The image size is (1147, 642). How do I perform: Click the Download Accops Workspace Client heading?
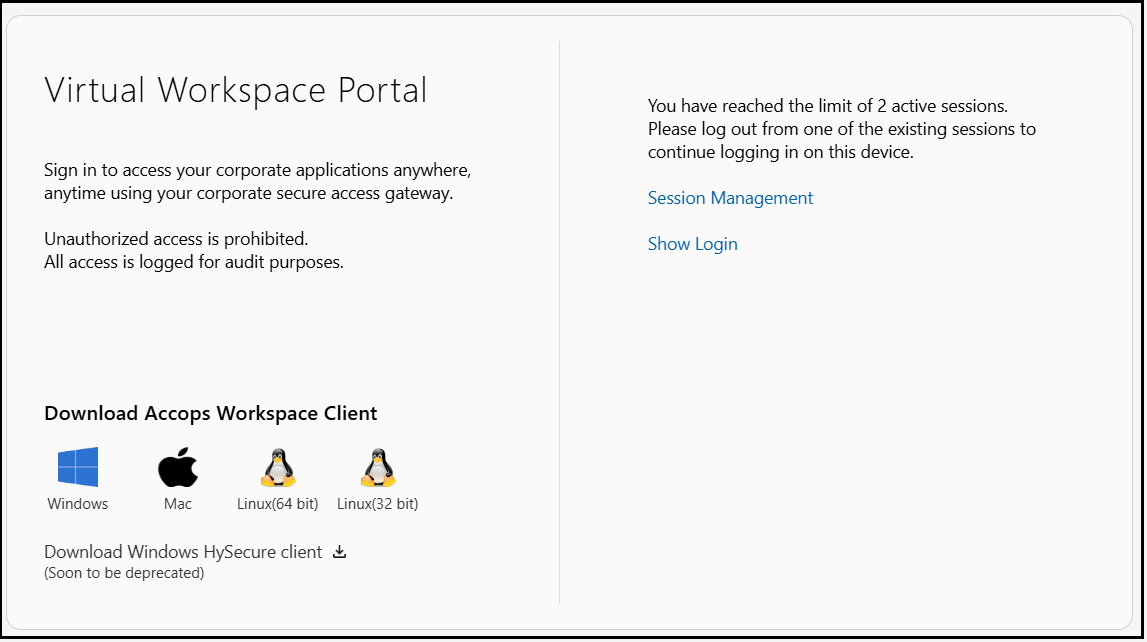pyautogui.click(x=211, y=413)
